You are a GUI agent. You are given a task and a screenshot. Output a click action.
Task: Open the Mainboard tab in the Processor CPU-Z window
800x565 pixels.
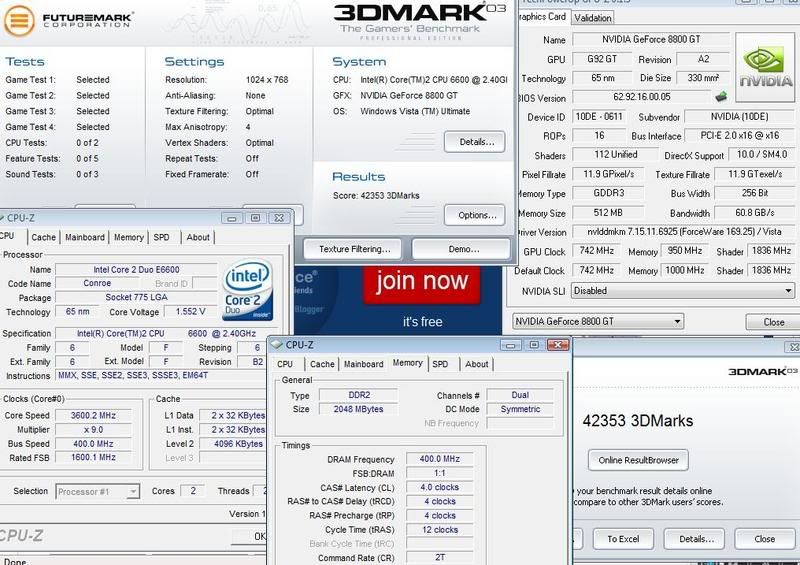point(84,237)
